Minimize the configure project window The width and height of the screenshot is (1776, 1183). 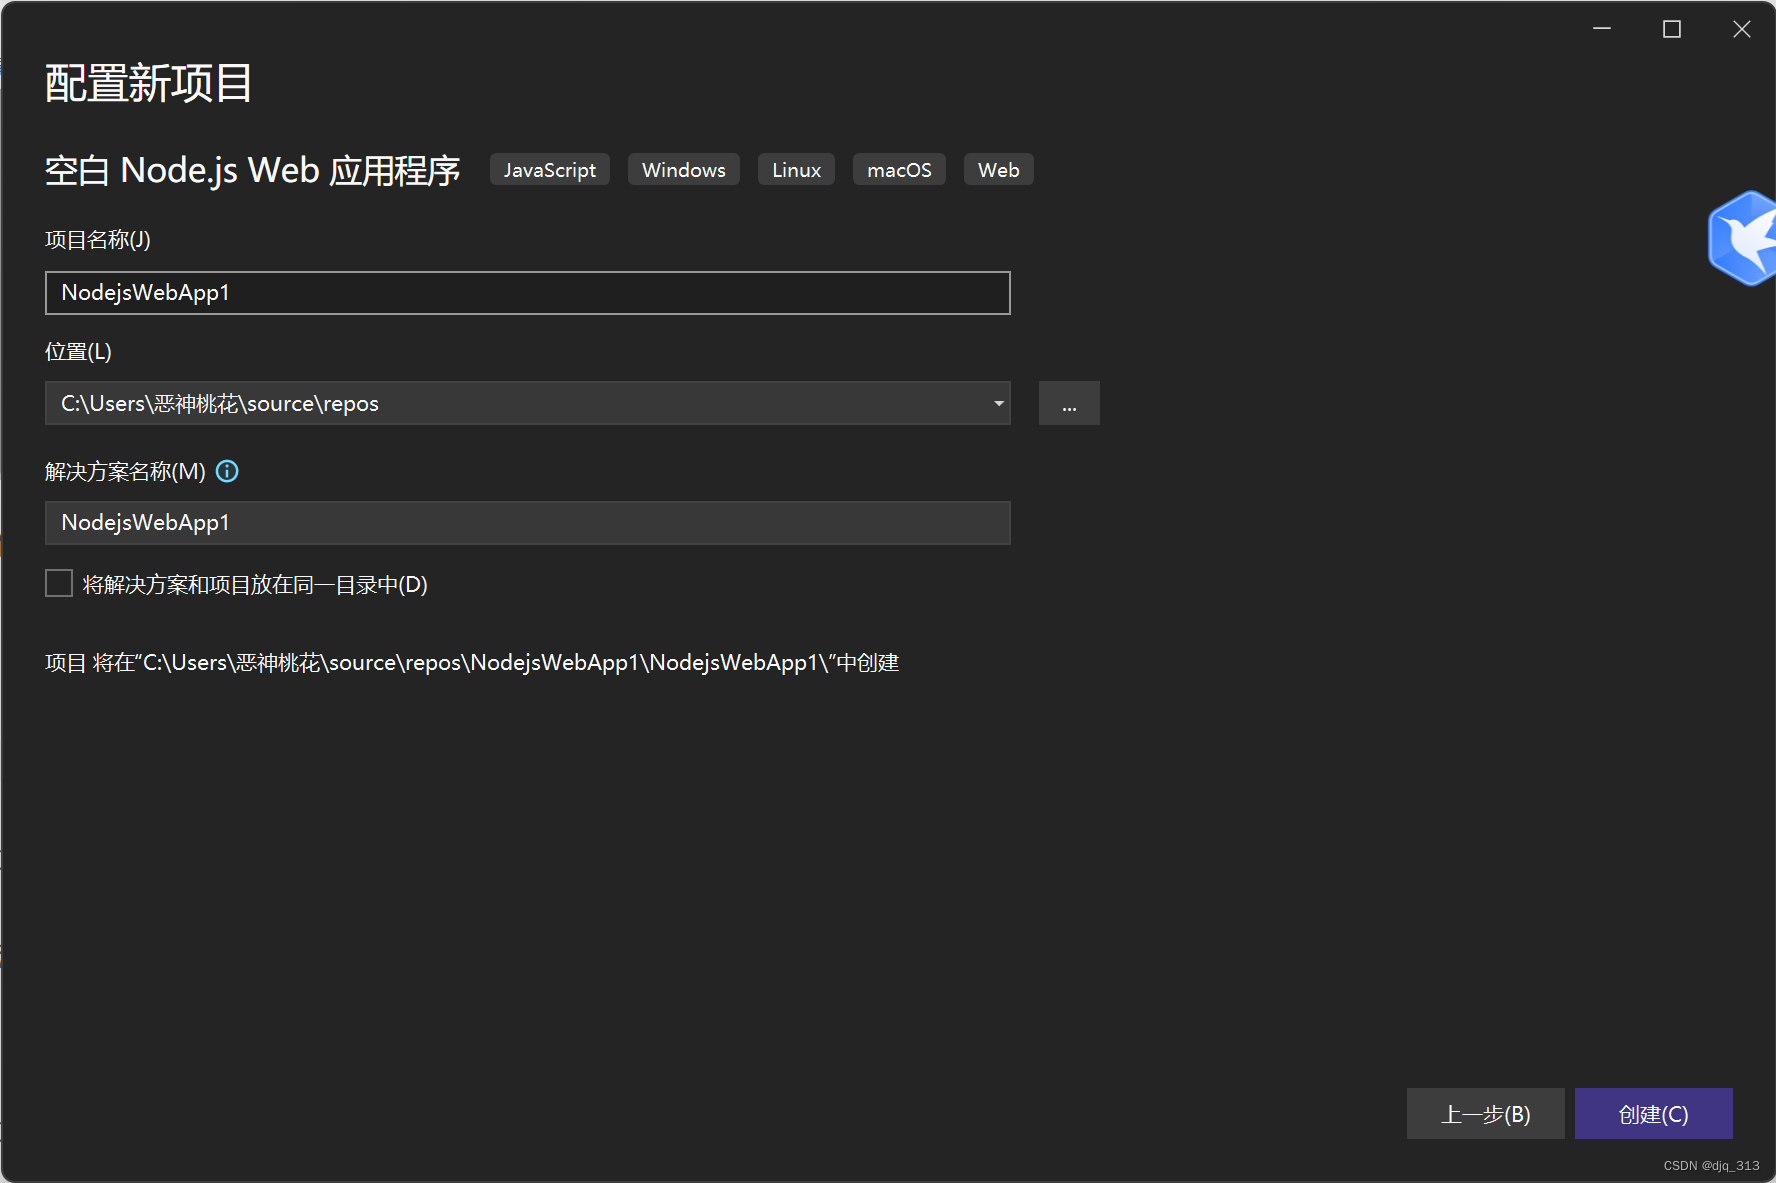tap(1602, 29)
